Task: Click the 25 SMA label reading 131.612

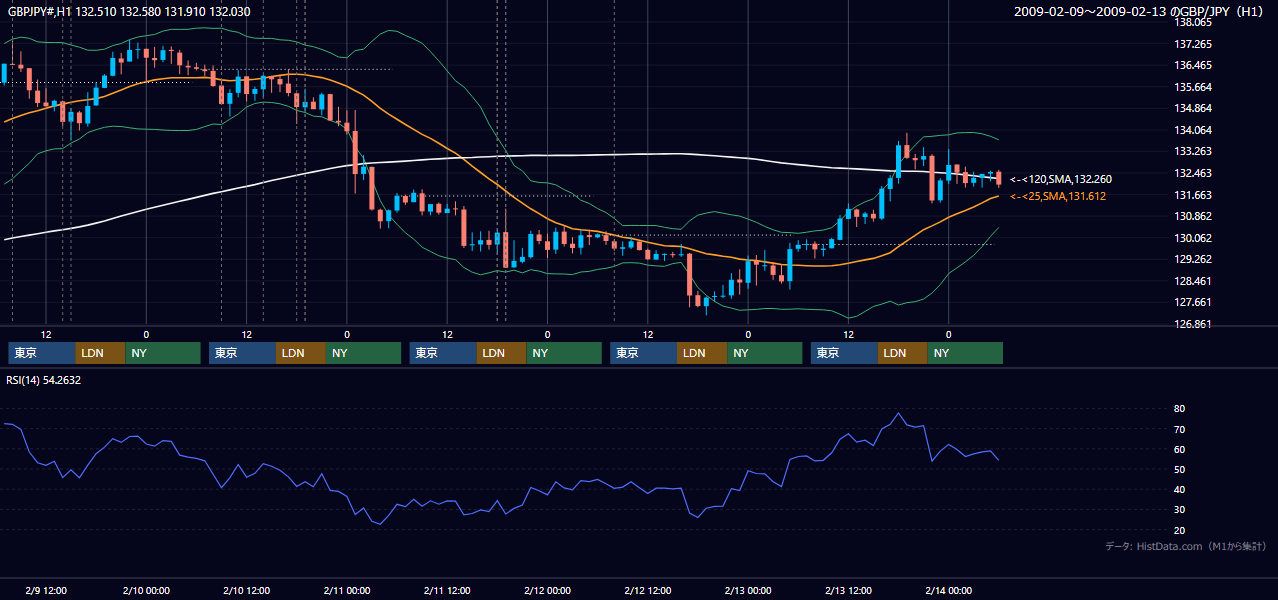Action: pyautogui.click(x=1058, y=196)
